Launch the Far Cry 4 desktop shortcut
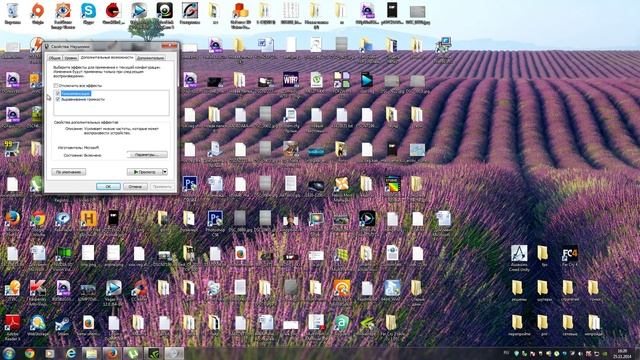The width and height of the screenshot is (640, 360). coord(570,256)
